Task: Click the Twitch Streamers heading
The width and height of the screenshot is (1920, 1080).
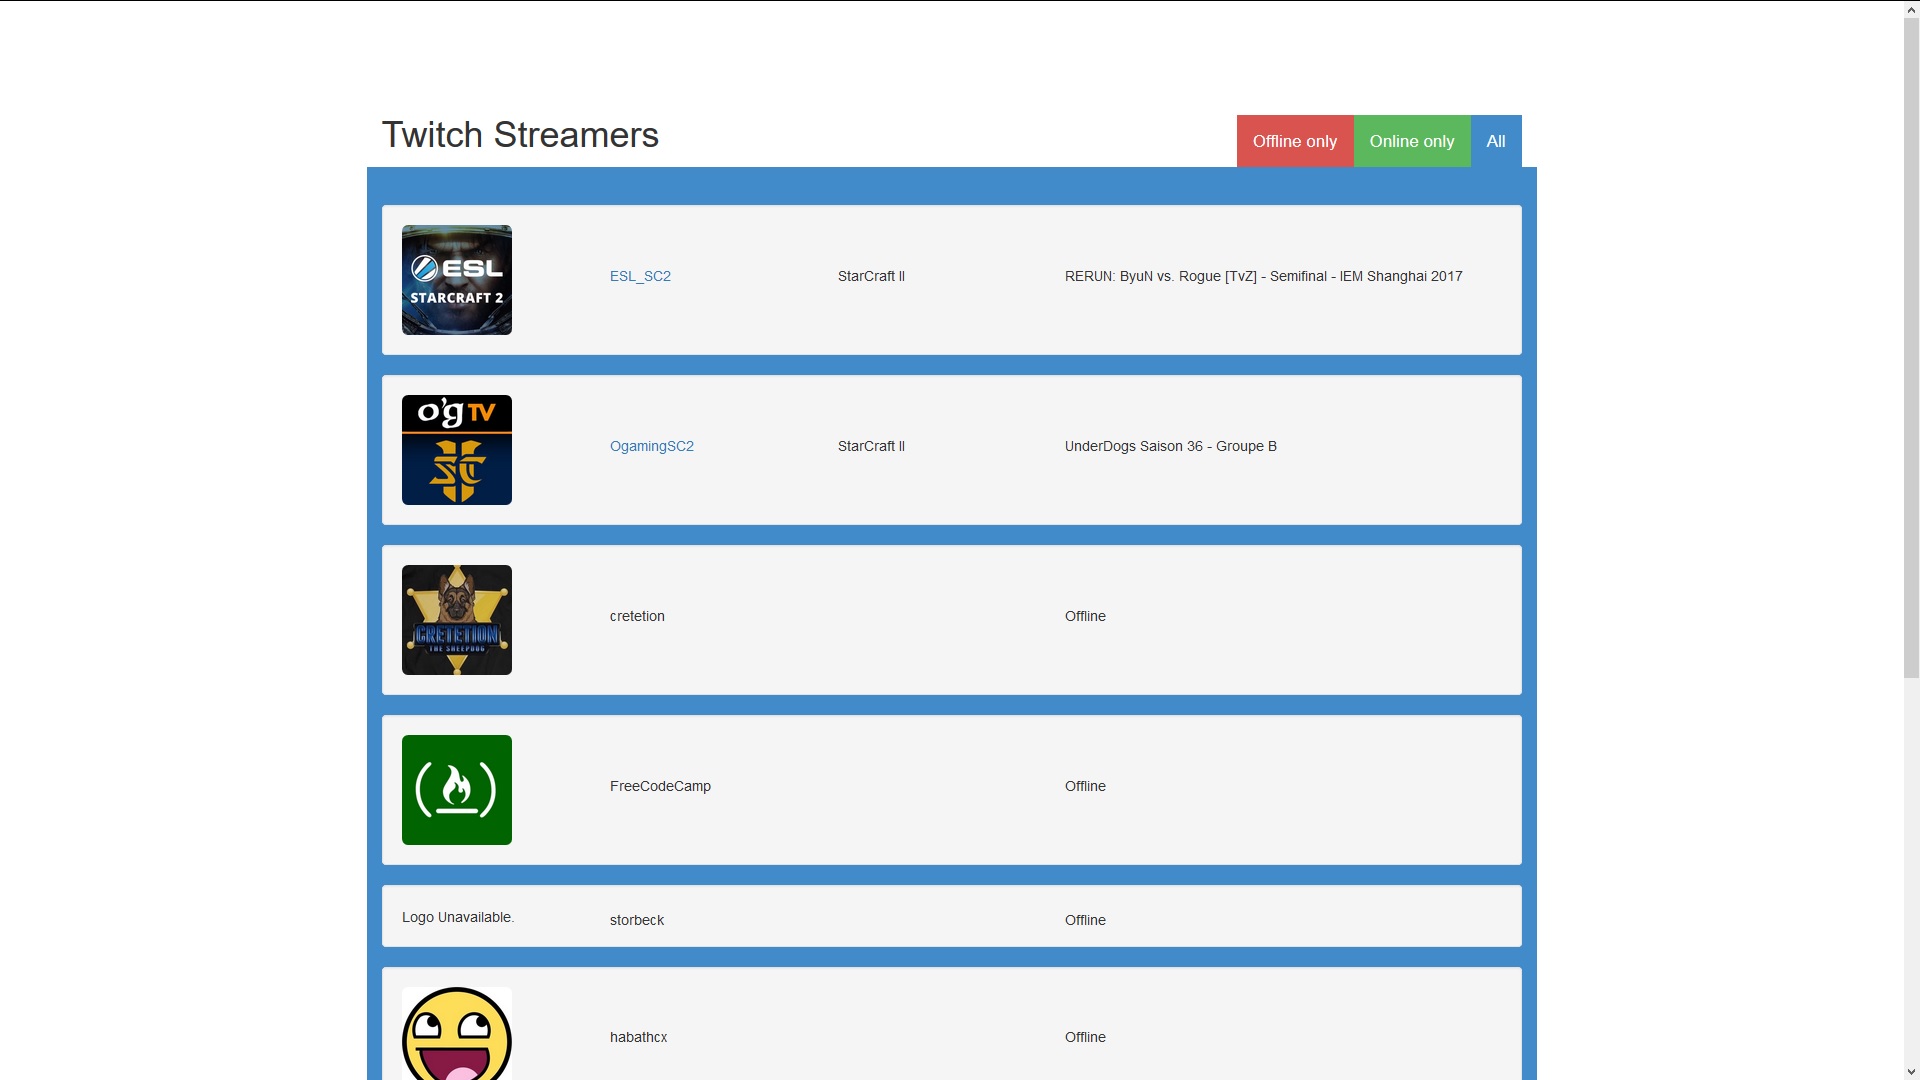Action: tap(520, 135)
